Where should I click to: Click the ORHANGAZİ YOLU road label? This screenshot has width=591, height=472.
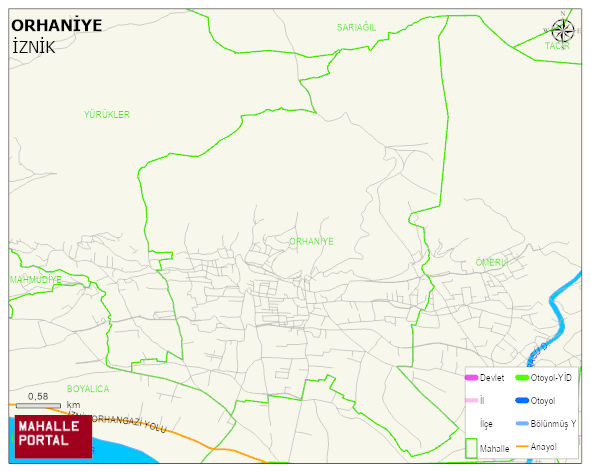point(129,424)
